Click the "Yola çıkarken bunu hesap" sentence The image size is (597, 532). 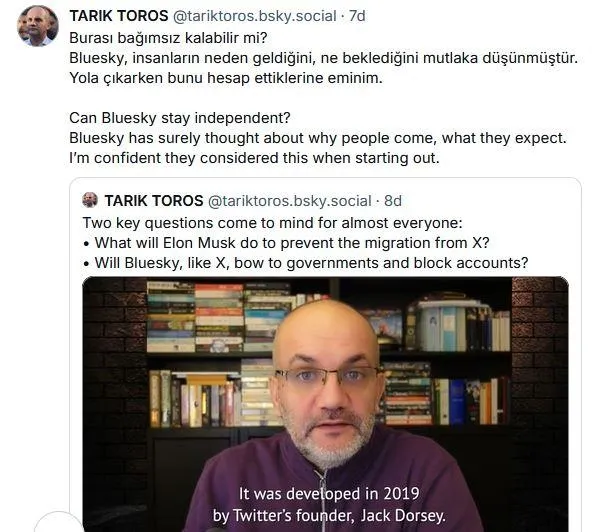point(226,78)
